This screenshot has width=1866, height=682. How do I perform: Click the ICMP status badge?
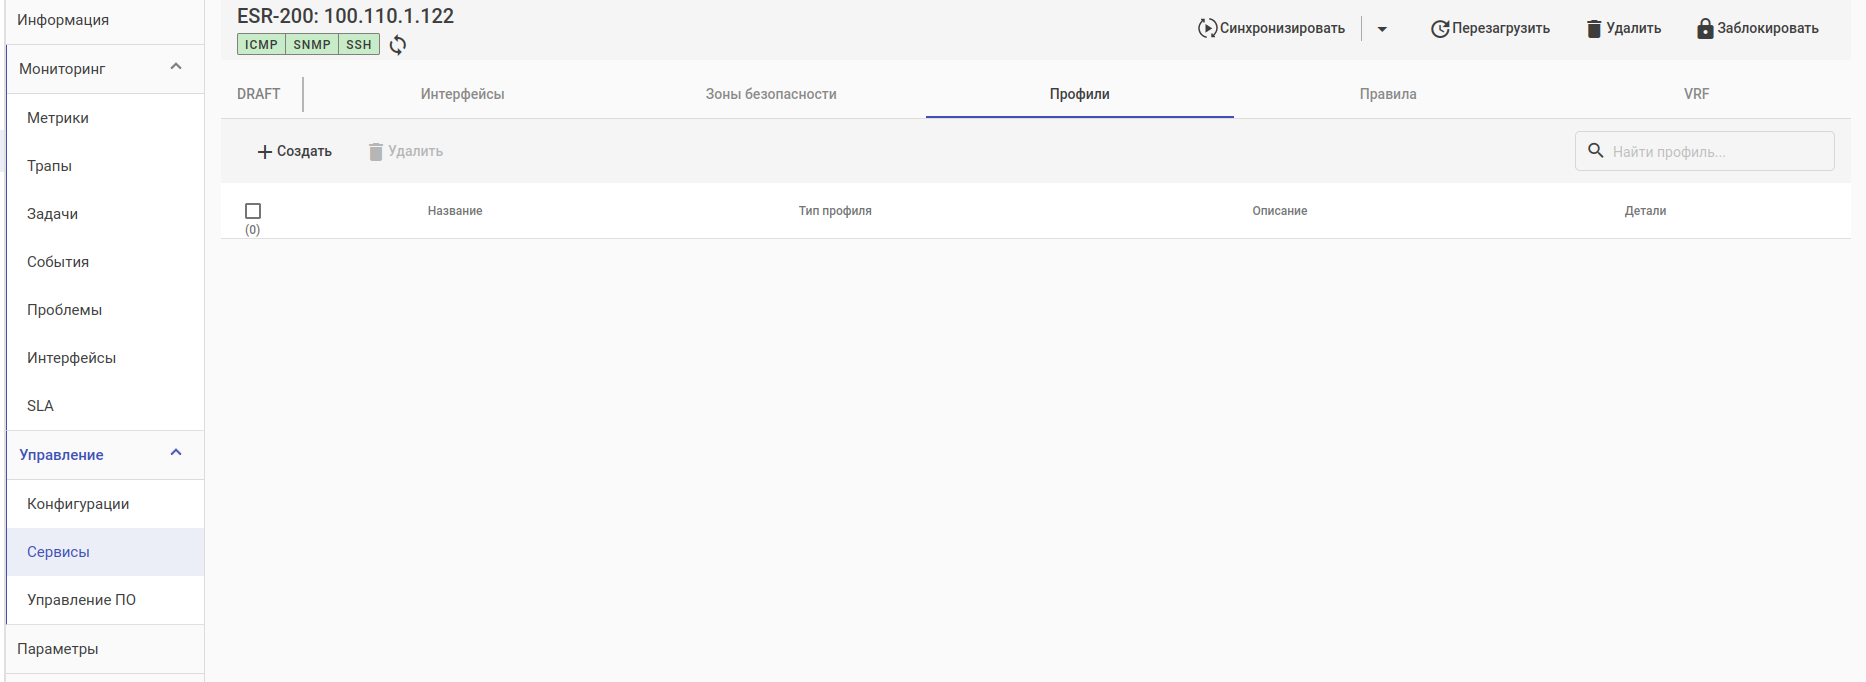[x=261, y=44]
